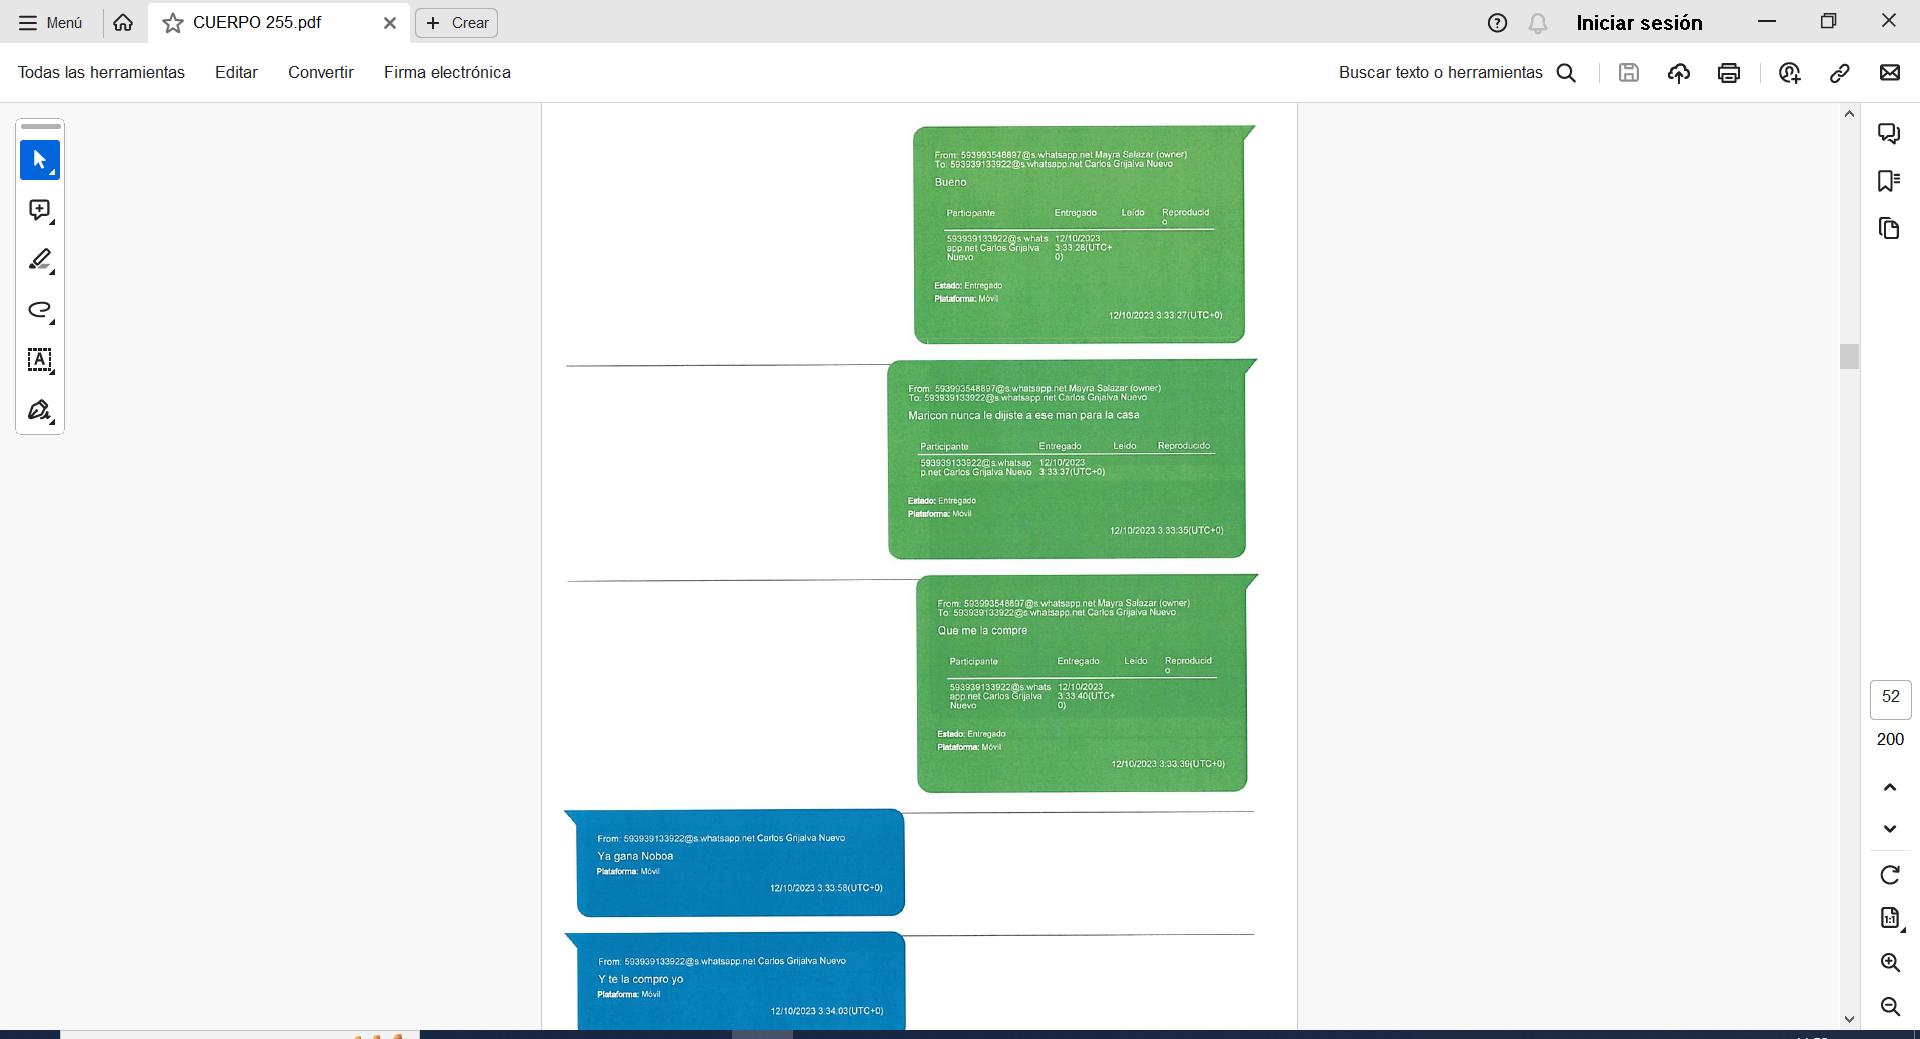This screenshot has height=1039, width=1920.
Task: Go to previous page arrow
Action: point(1890,788)
